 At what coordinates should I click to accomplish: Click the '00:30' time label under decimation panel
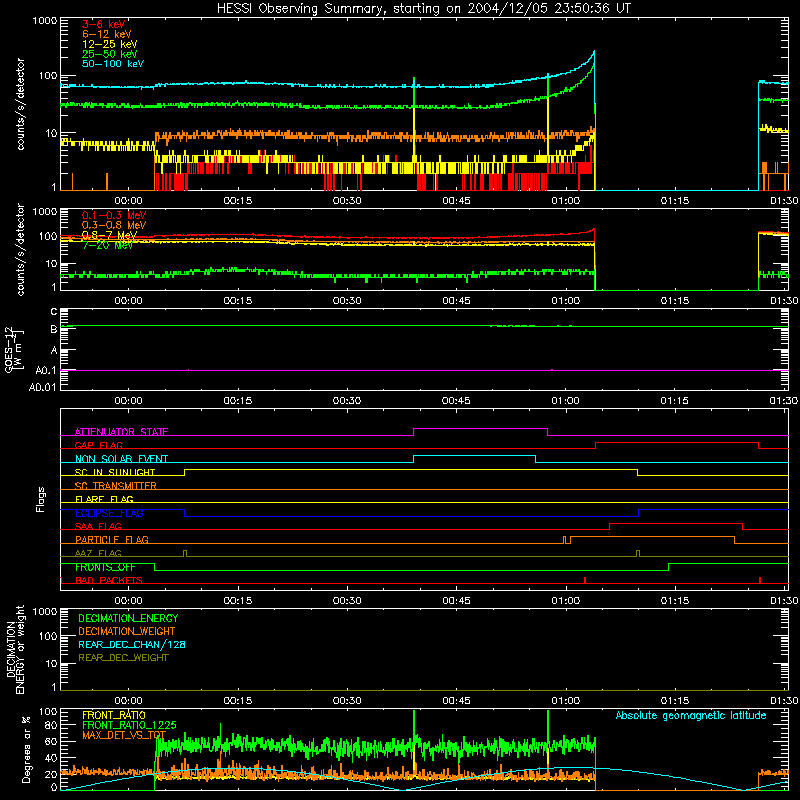click(347, 701)
